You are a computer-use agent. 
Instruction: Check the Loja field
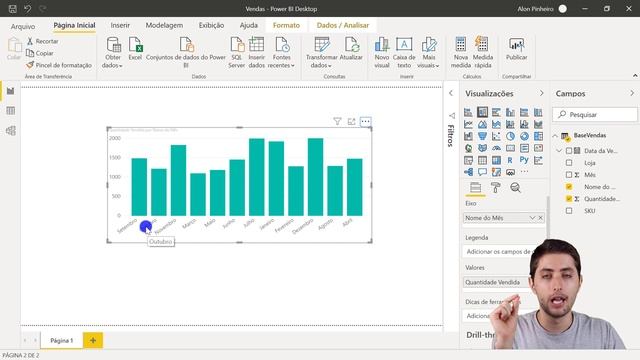click(569, 163)
